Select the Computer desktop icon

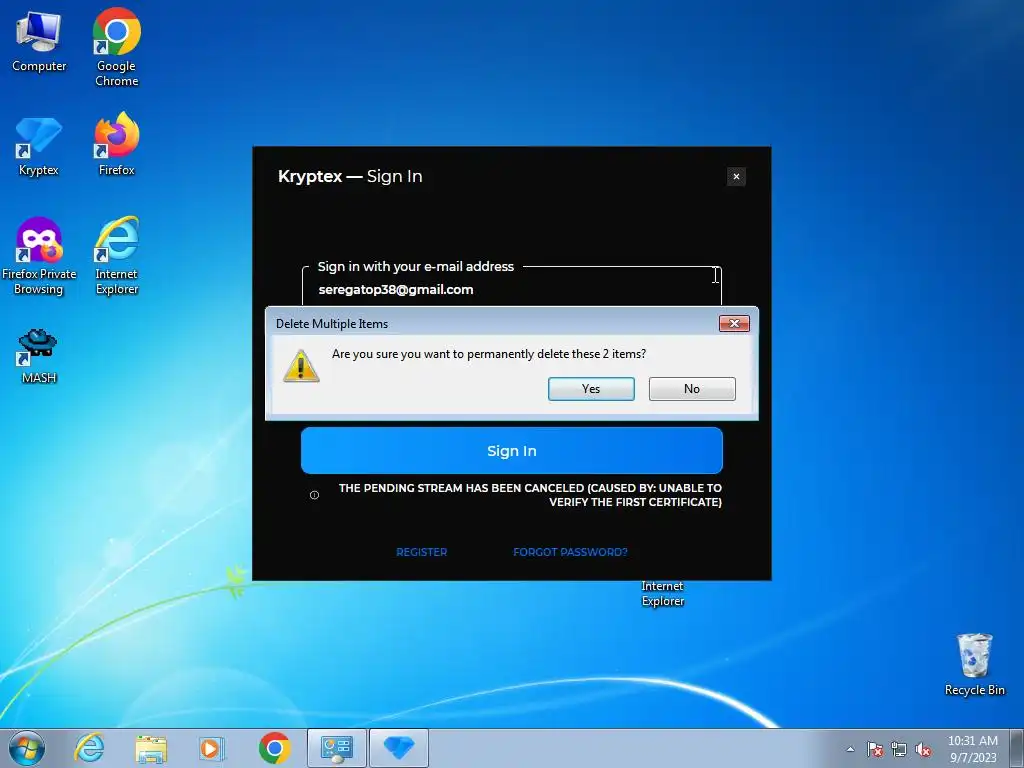(39, 42)
